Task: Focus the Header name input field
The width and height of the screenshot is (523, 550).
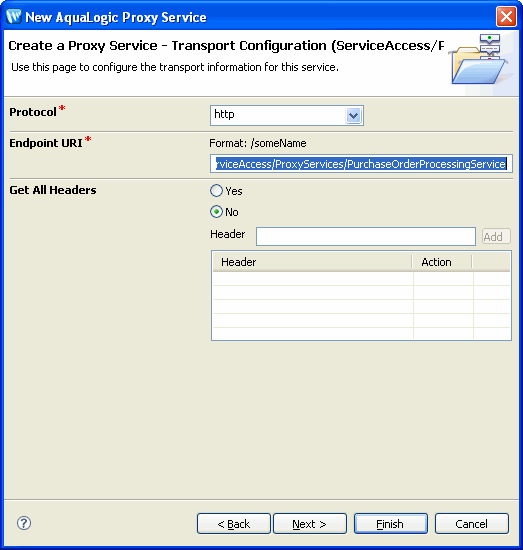Action: tap(366, 236)
